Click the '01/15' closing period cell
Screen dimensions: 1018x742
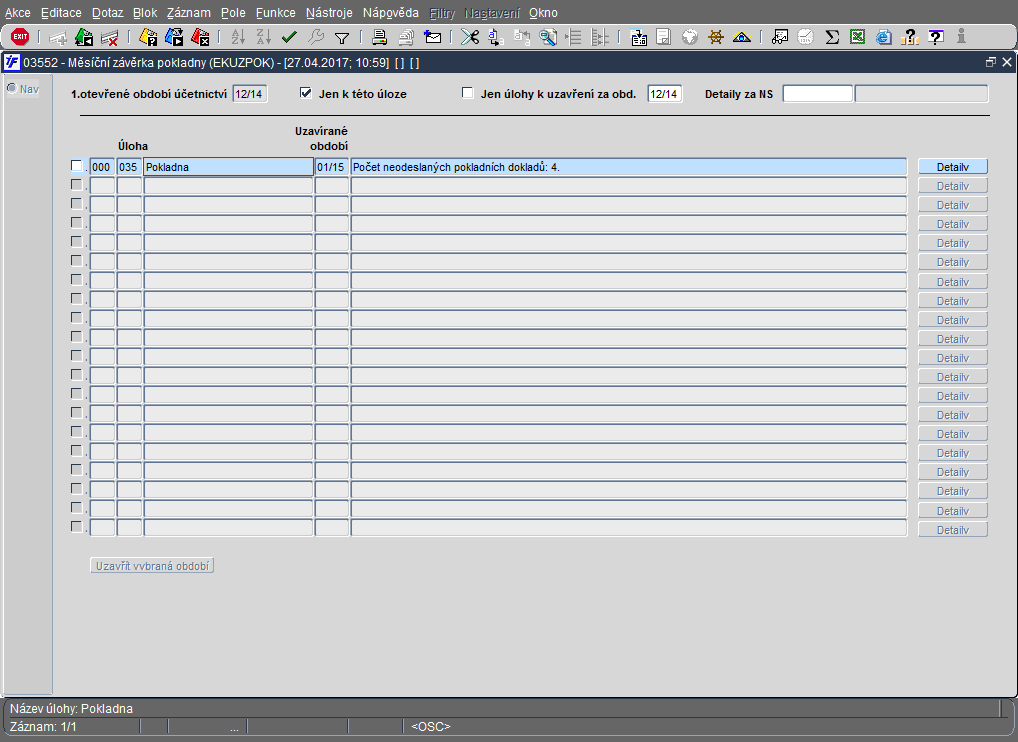tap(332, 167)
